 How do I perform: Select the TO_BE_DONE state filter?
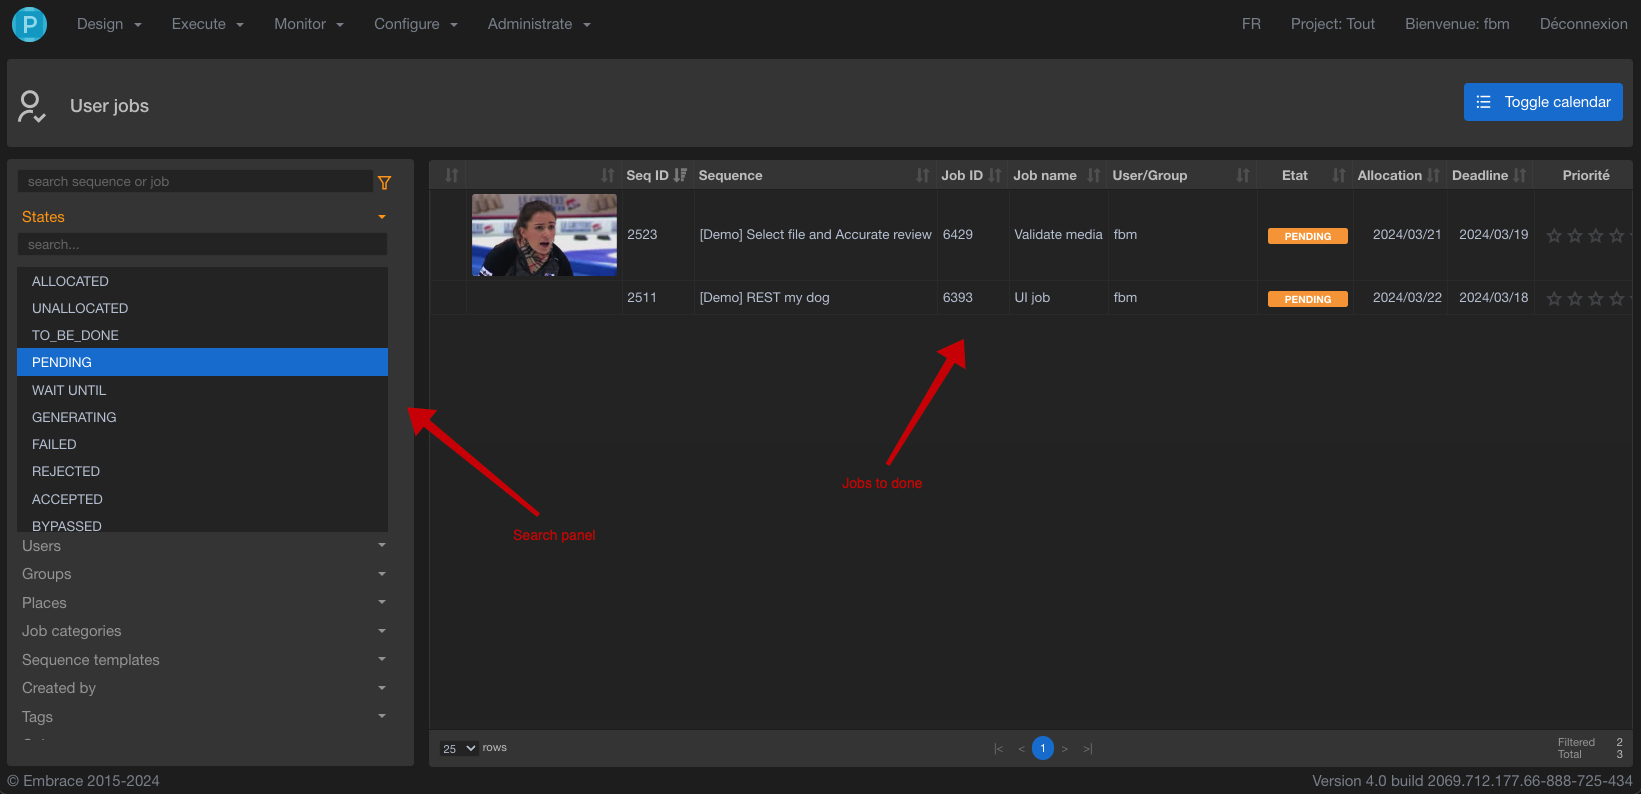pyautogui.click(x=202, y=335)
